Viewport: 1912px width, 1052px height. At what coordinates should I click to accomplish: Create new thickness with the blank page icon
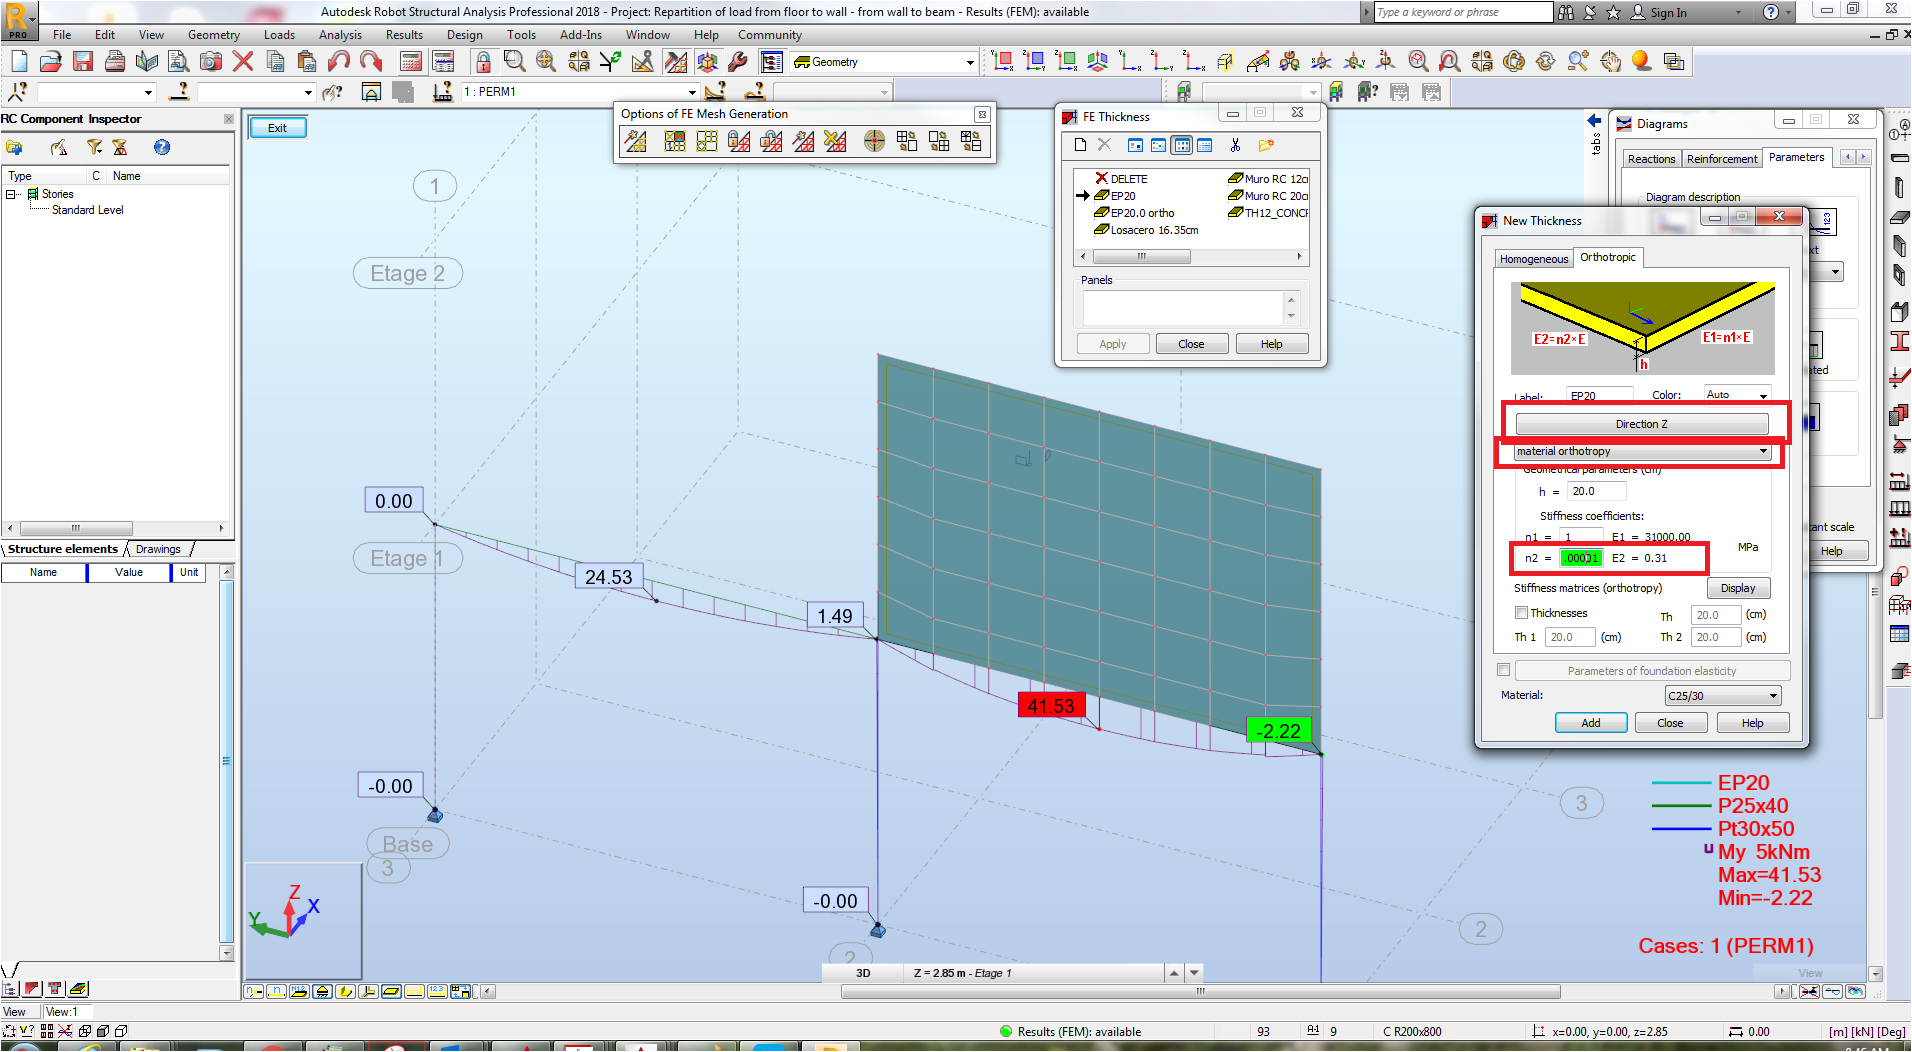[x=1080, y=145]
